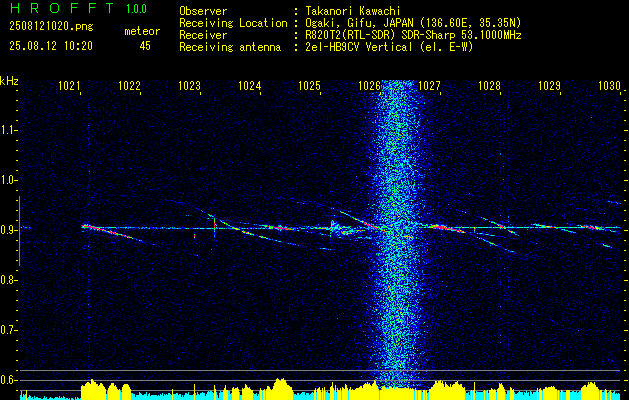
Task: Click frequency axis label 0.7
Action: tap(8, 330)
